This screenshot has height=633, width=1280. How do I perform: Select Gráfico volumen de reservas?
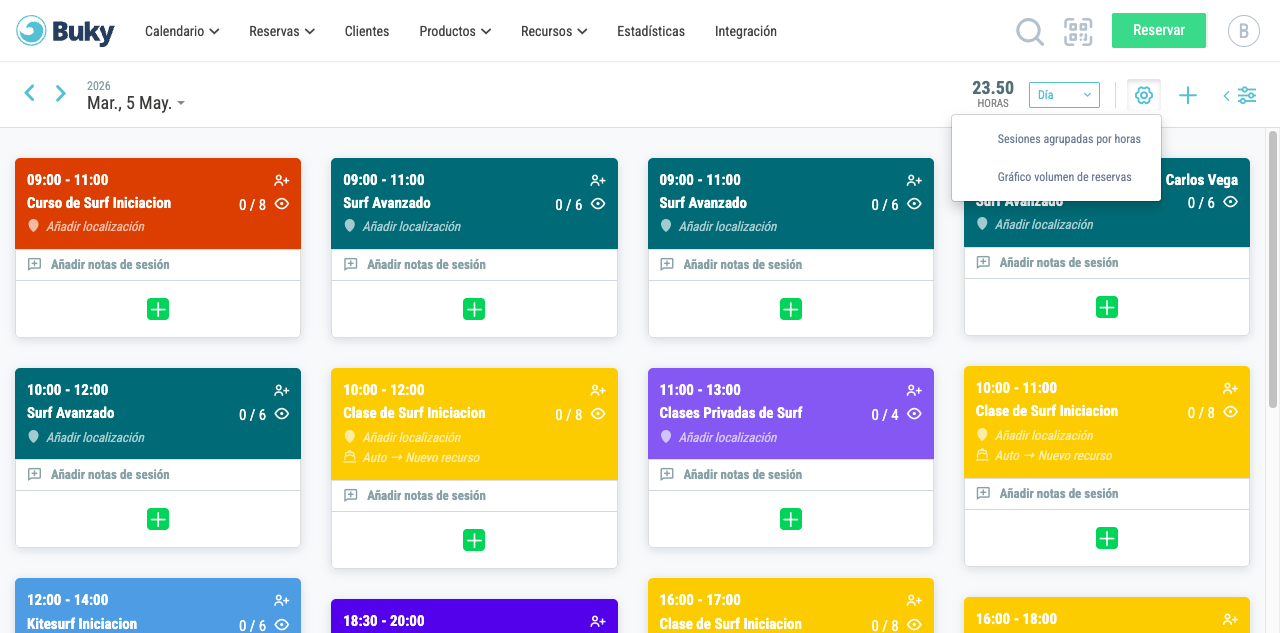click(1064, 177)
